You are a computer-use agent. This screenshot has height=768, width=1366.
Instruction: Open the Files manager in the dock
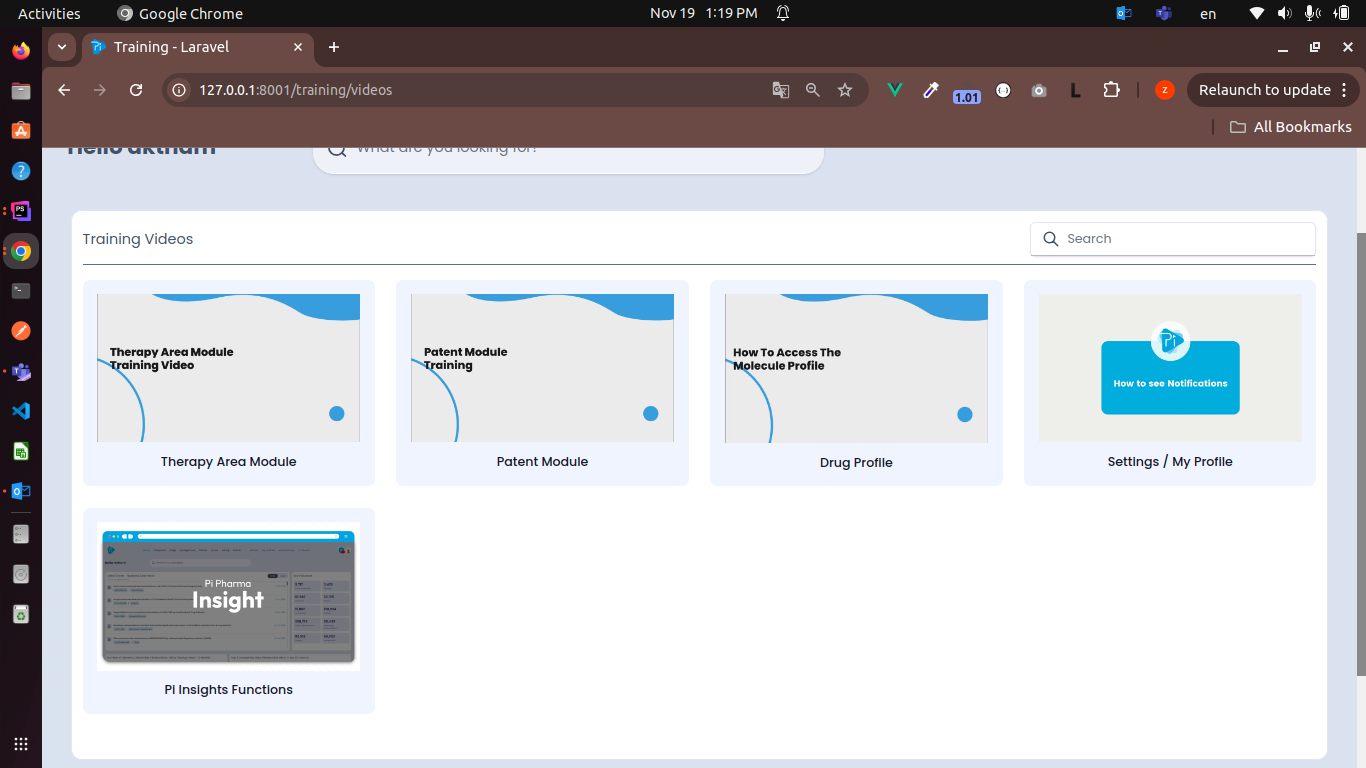(21, 90)
